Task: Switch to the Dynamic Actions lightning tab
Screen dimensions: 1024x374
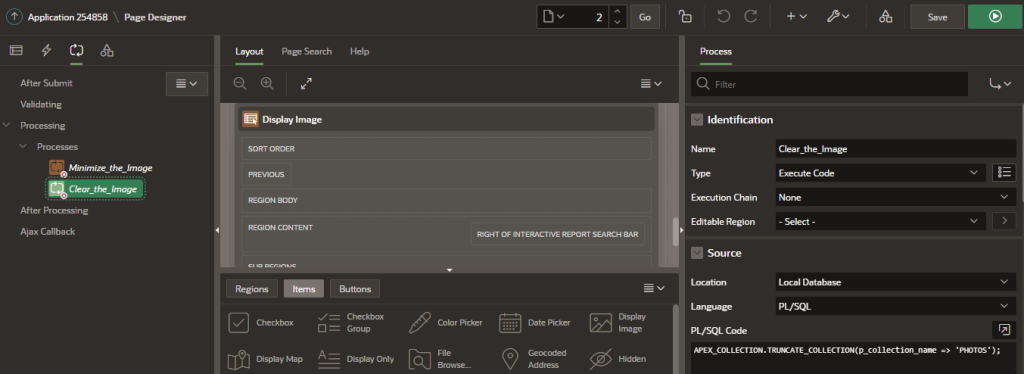Action: [46, 51]
